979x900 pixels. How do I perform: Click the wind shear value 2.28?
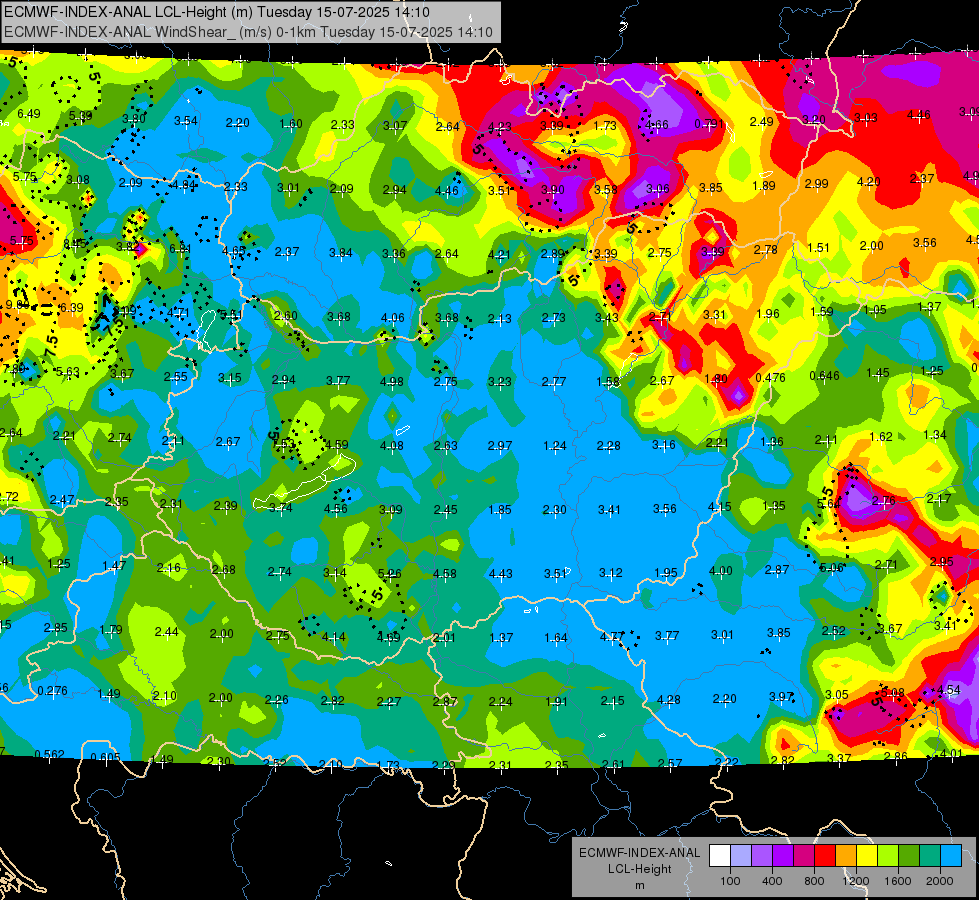point(609,445)
